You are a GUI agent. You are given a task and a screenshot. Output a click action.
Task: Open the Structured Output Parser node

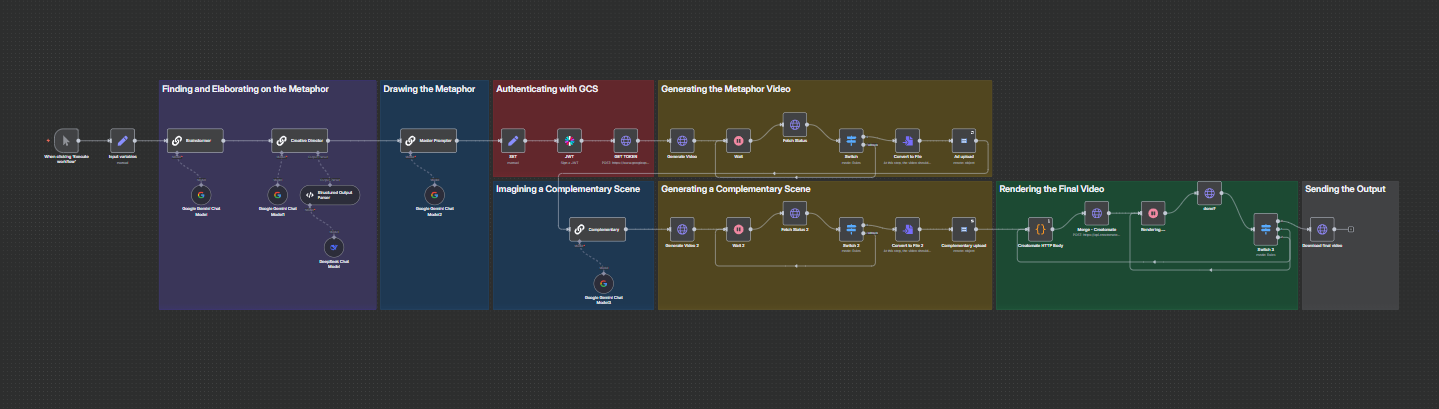coord(330,195)
